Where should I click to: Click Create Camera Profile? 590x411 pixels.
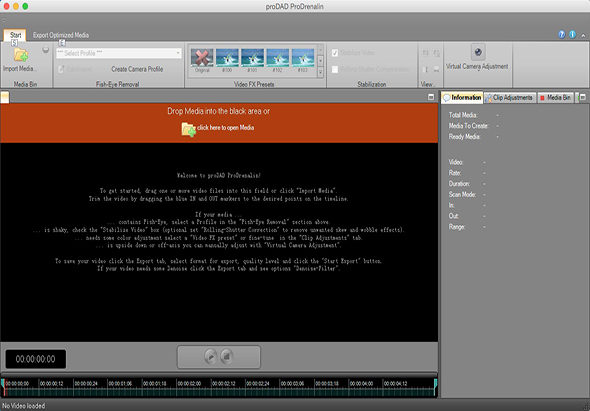(x=137, y=69)
